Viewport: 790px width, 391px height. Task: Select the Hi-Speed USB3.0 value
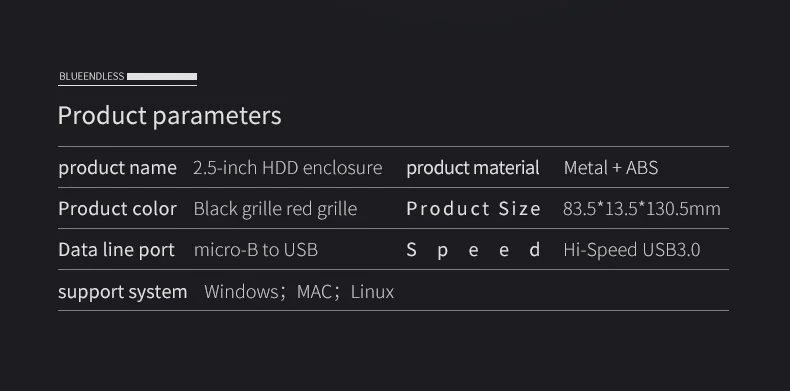(x=632, y=250)
